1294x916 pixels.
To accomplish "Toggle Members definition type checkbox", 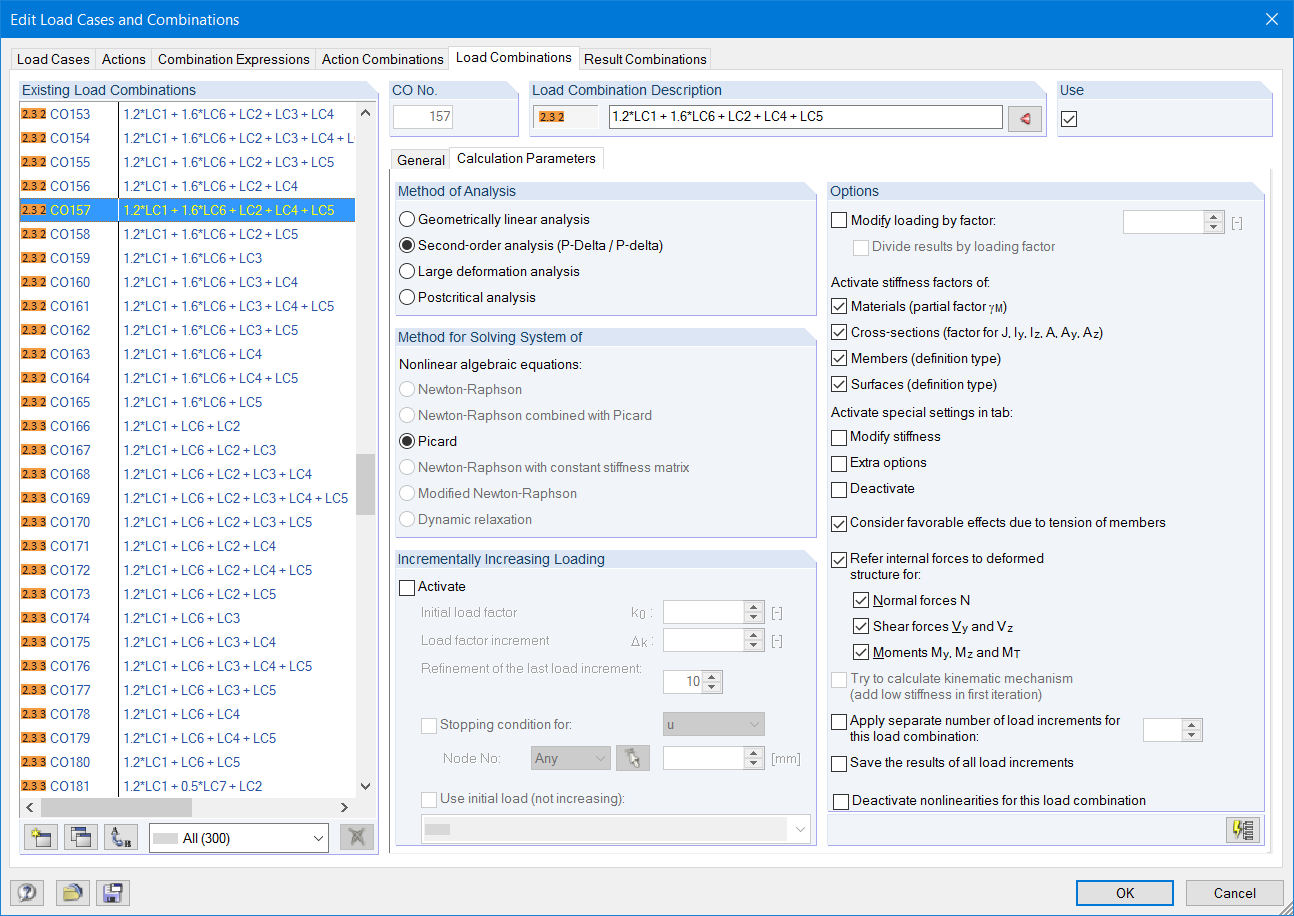I will coord(839,359).
